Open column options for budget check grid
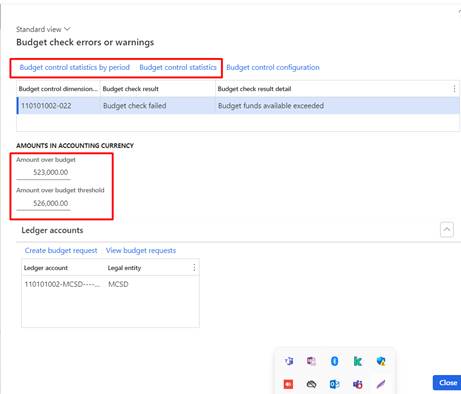This screenshot has width=461, height=394. [x=454, y=89]
